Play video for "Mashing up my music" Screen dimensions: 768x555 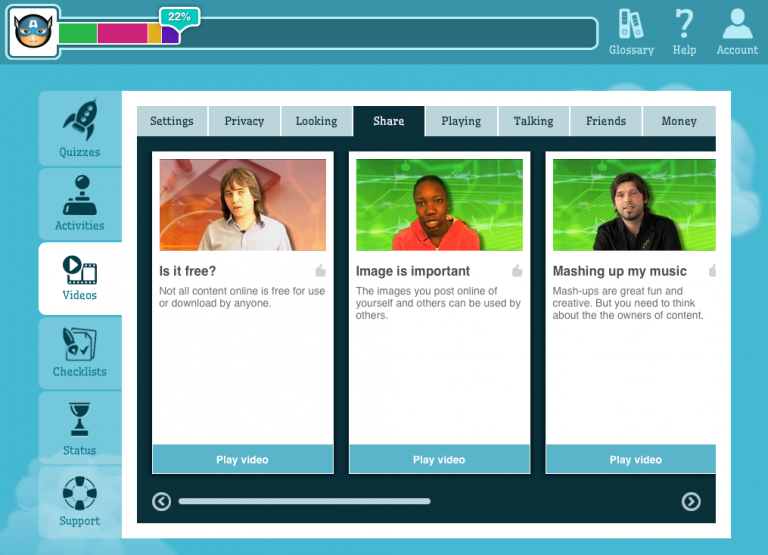(x=631, y=459)
